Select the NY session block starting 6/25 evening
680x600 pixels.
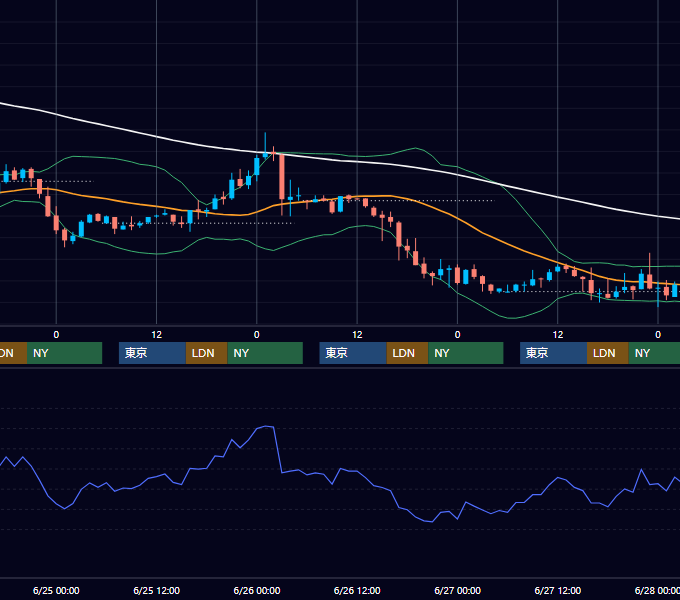(x=265, y=353)
